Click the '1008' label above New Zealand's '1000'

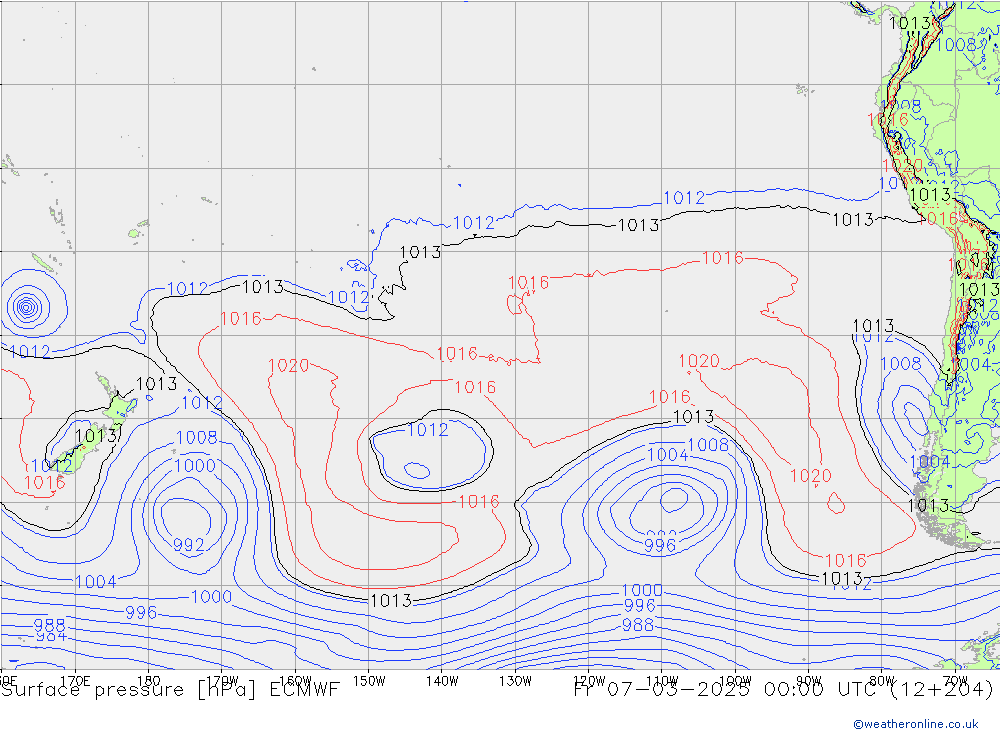196,438
